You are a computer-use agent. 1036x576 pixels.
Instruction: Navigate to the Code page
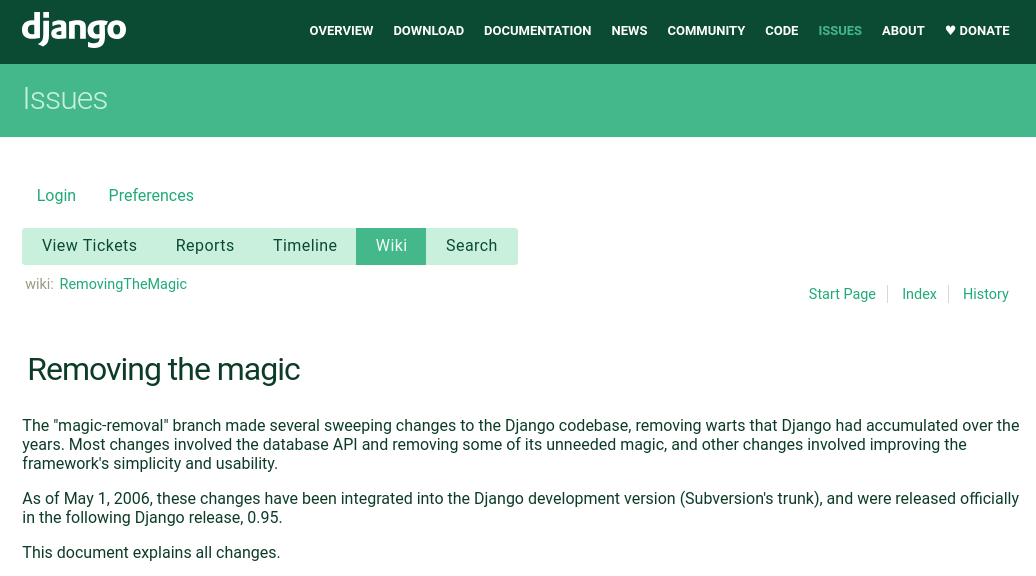point(781,31)
